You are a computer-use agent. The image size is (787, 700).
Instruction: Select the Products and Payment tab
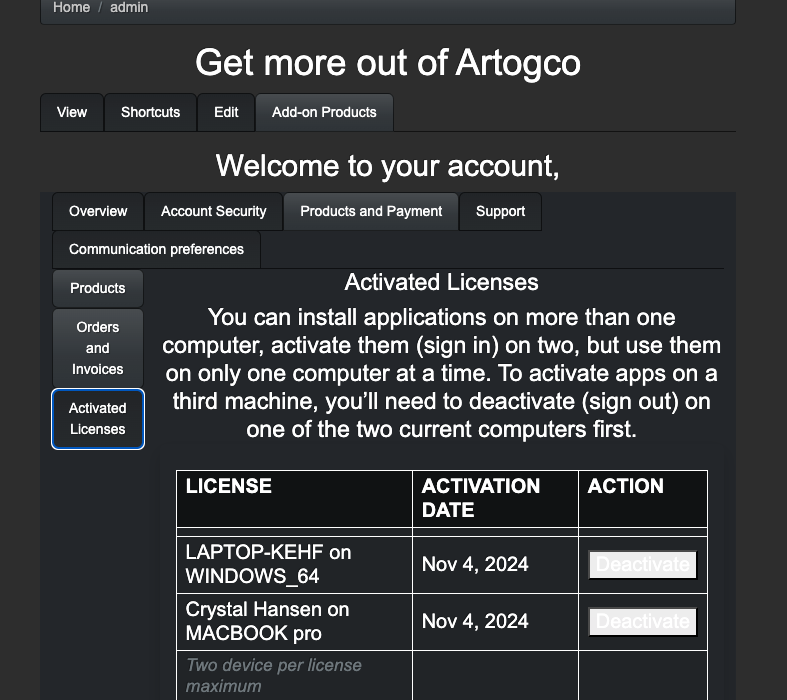[x=371, y=211]
